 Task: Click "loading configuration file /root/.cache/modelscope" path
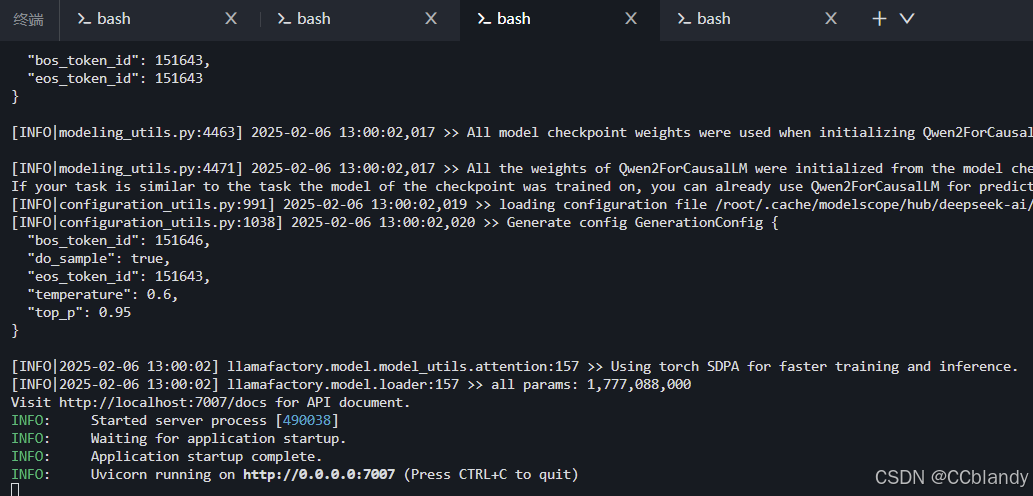(766, 204)
